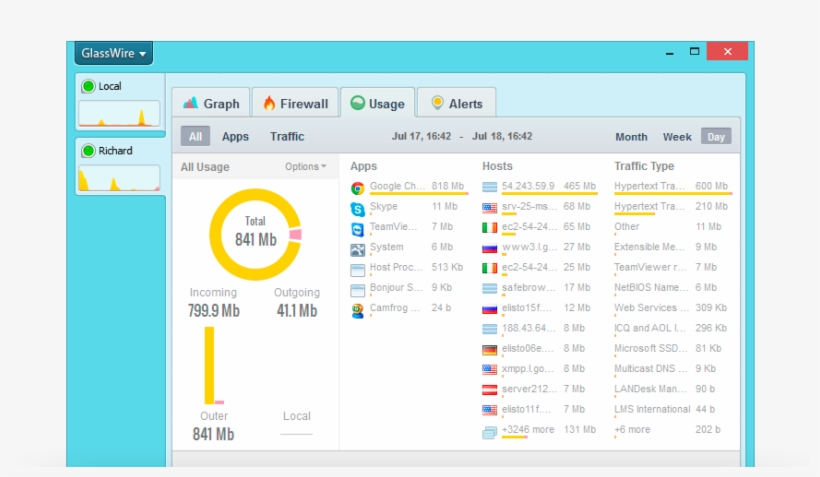Click the Russian flag beside www3.l.g host

pos(489,248)
